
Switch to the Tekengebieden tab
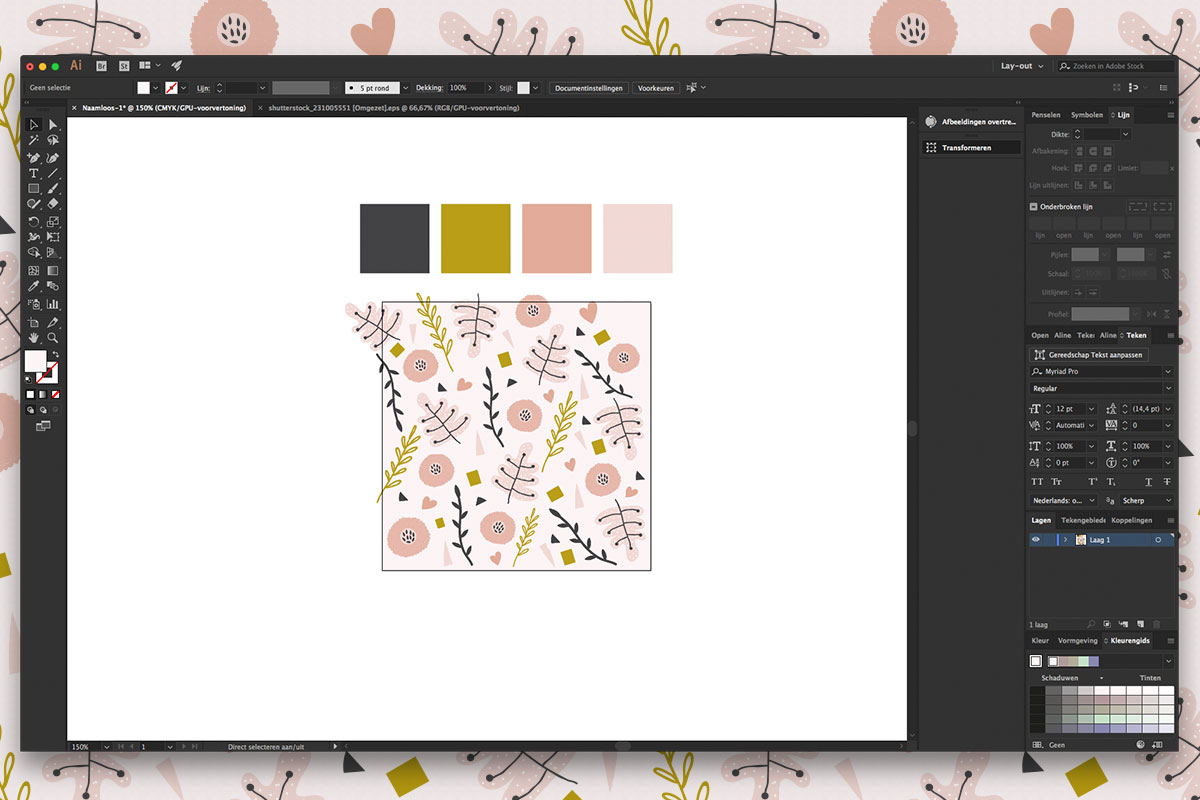1083,520
